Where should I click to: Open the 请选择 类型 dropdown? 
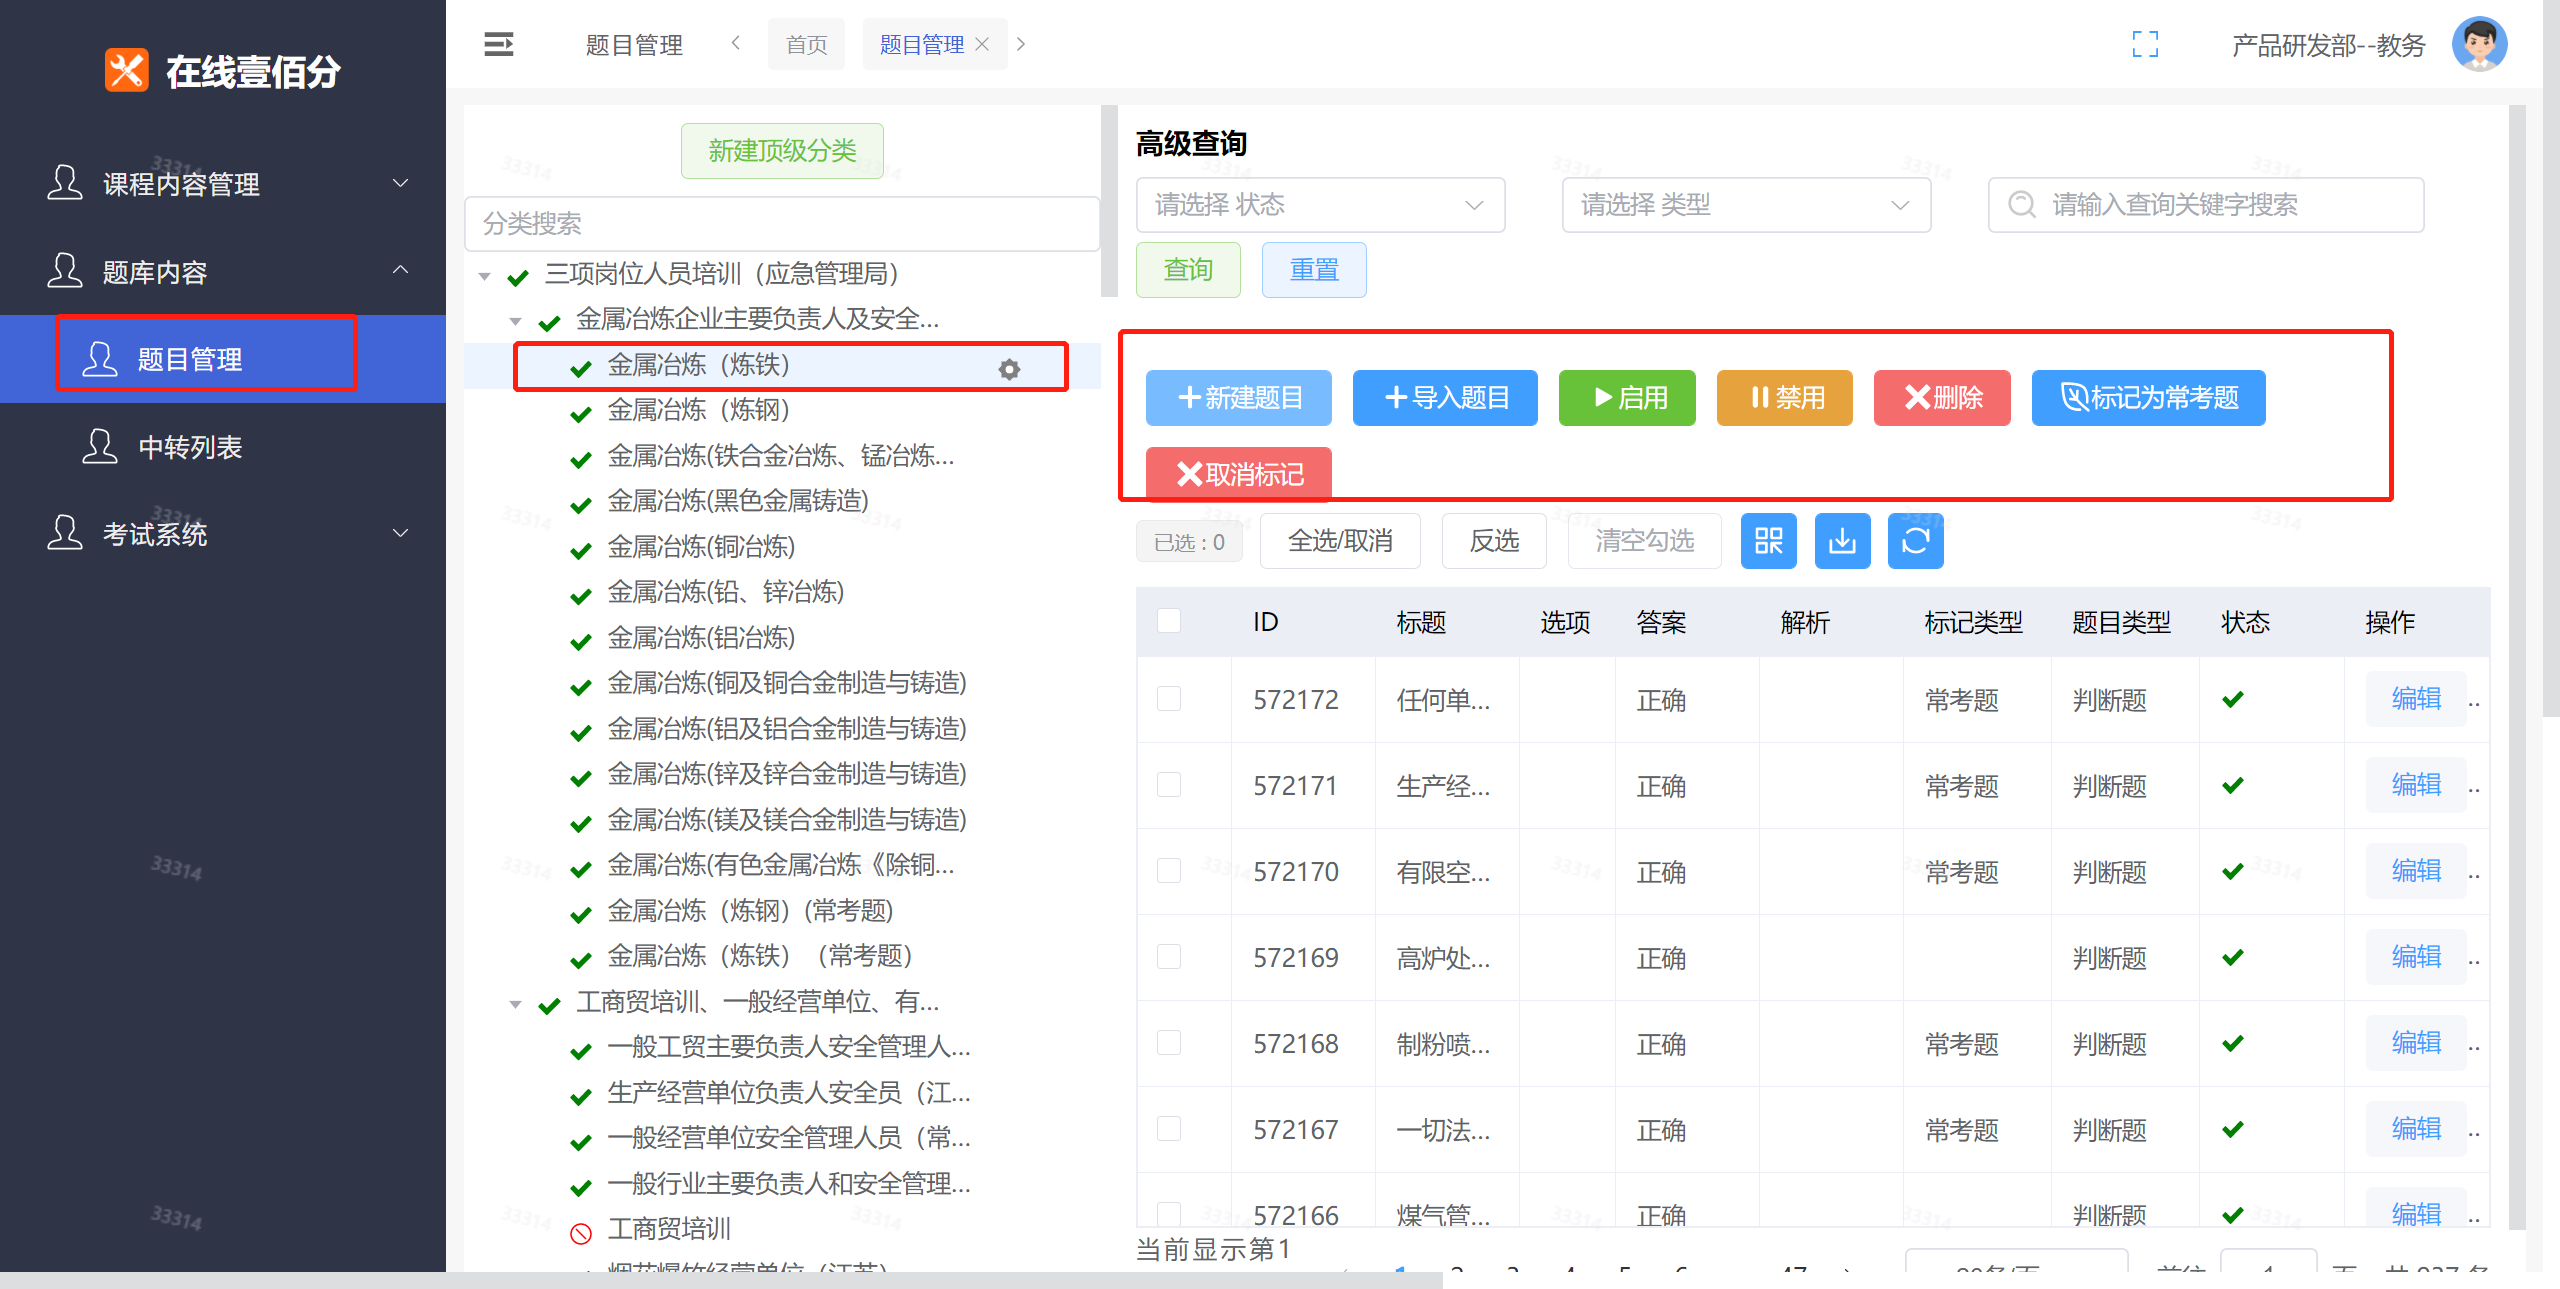(x=1746, y=204)
